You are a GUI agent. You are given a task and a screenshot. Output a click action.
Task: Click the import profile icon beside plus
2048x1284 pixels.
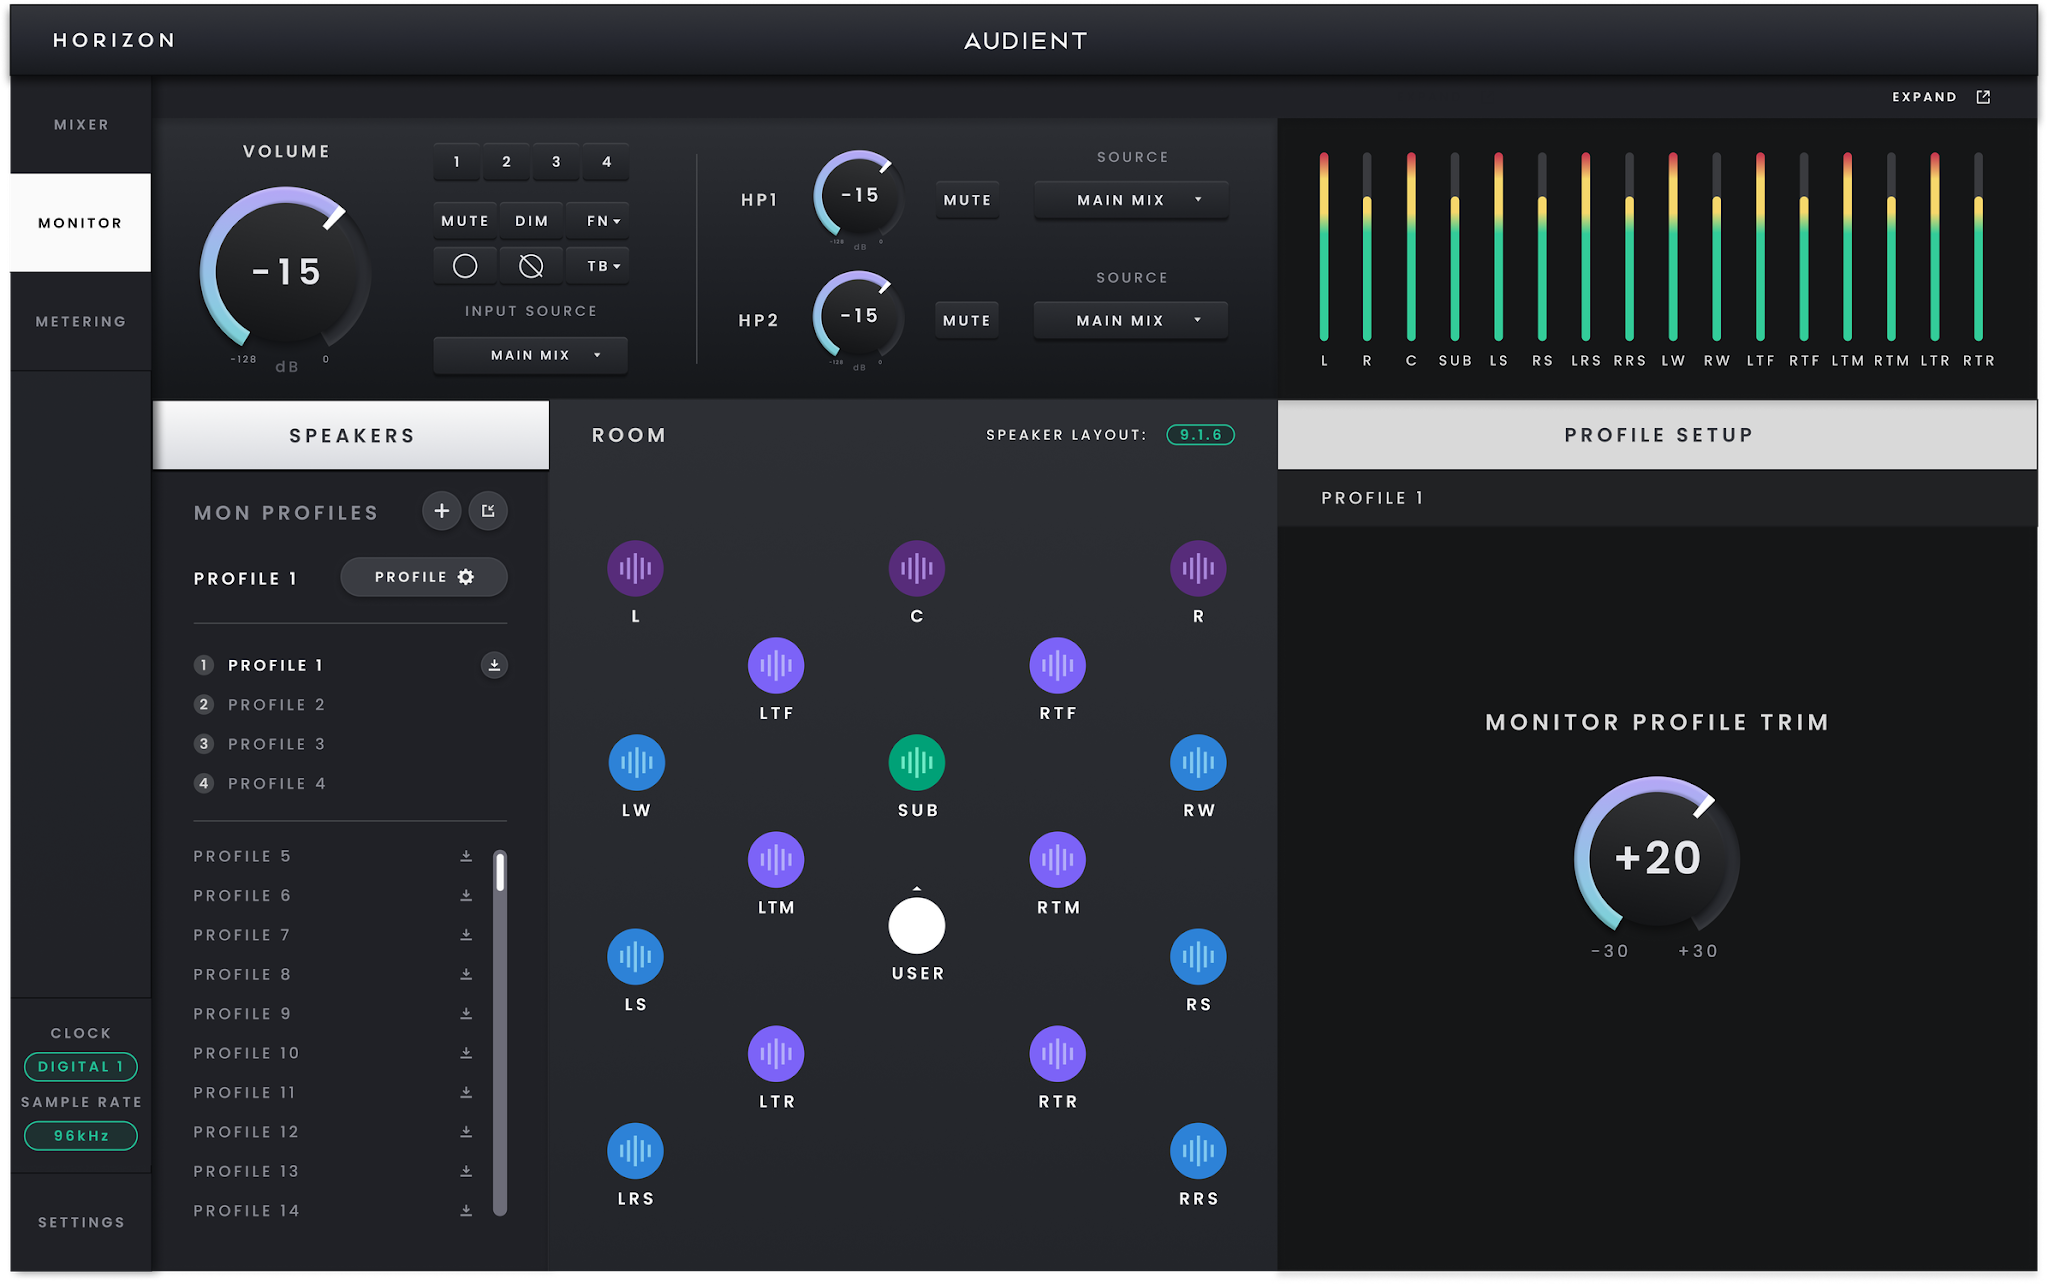[488, 511]
